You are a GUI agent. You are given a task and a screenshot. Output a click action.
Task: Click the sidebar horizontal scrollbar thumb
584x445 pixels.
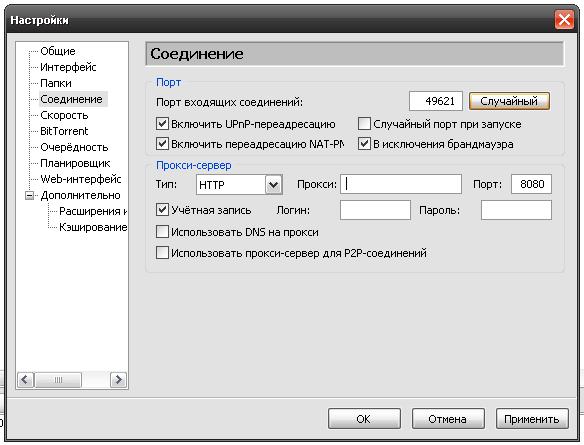(x=58, y=380)
